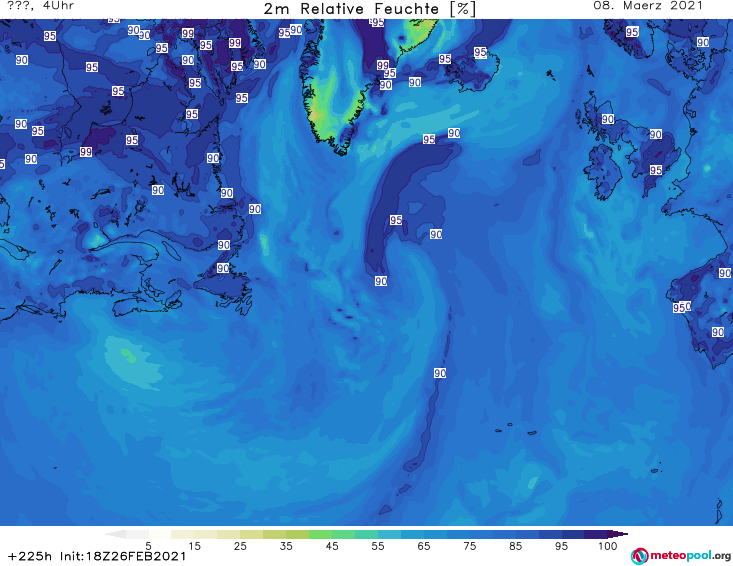Click the color scale value '15'
The image size is (733, 566).
[x=194, y=546]
